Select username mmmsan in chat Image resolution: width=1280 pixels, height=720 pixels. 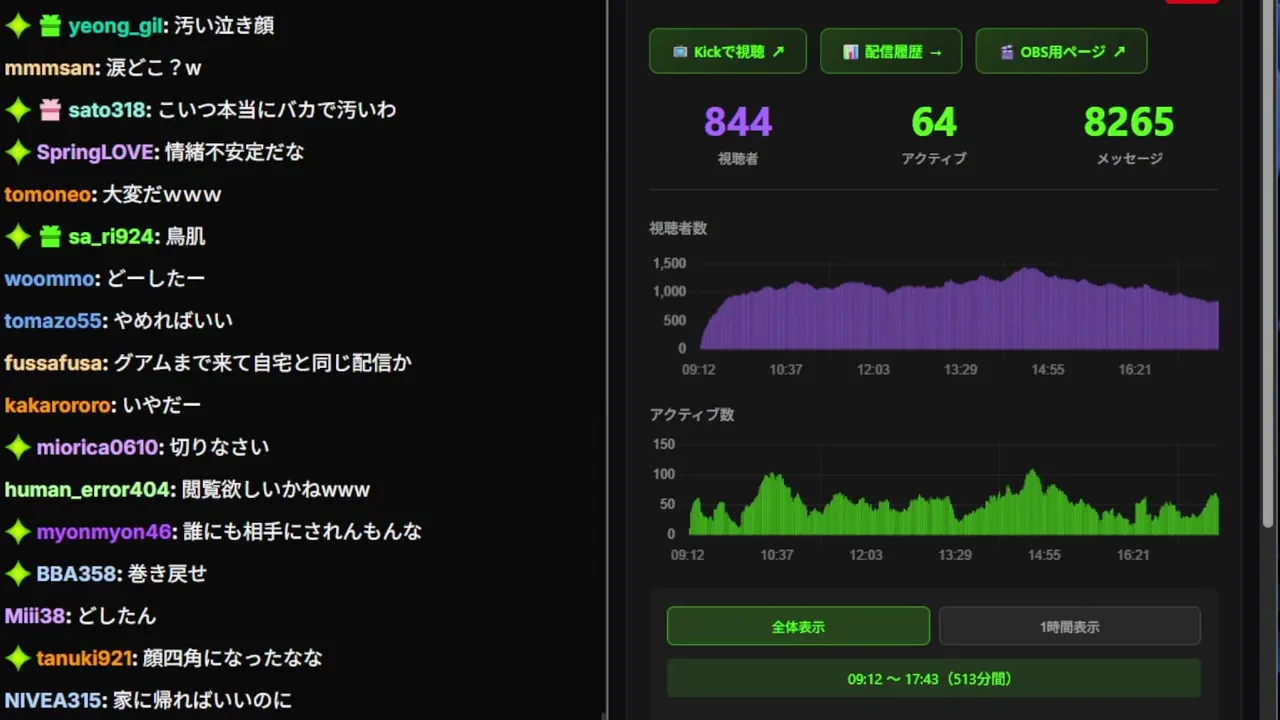51,68
